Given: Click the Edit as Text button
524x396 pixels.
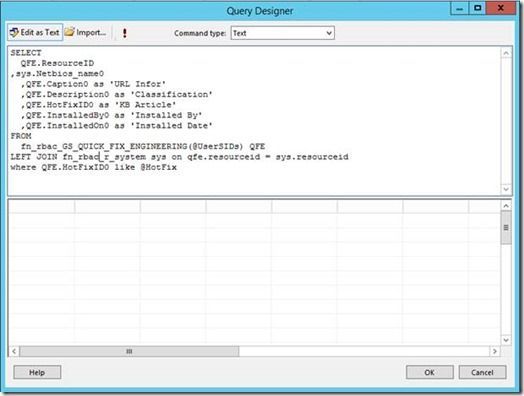Looking at the screenshot, I should pos(35,32).
